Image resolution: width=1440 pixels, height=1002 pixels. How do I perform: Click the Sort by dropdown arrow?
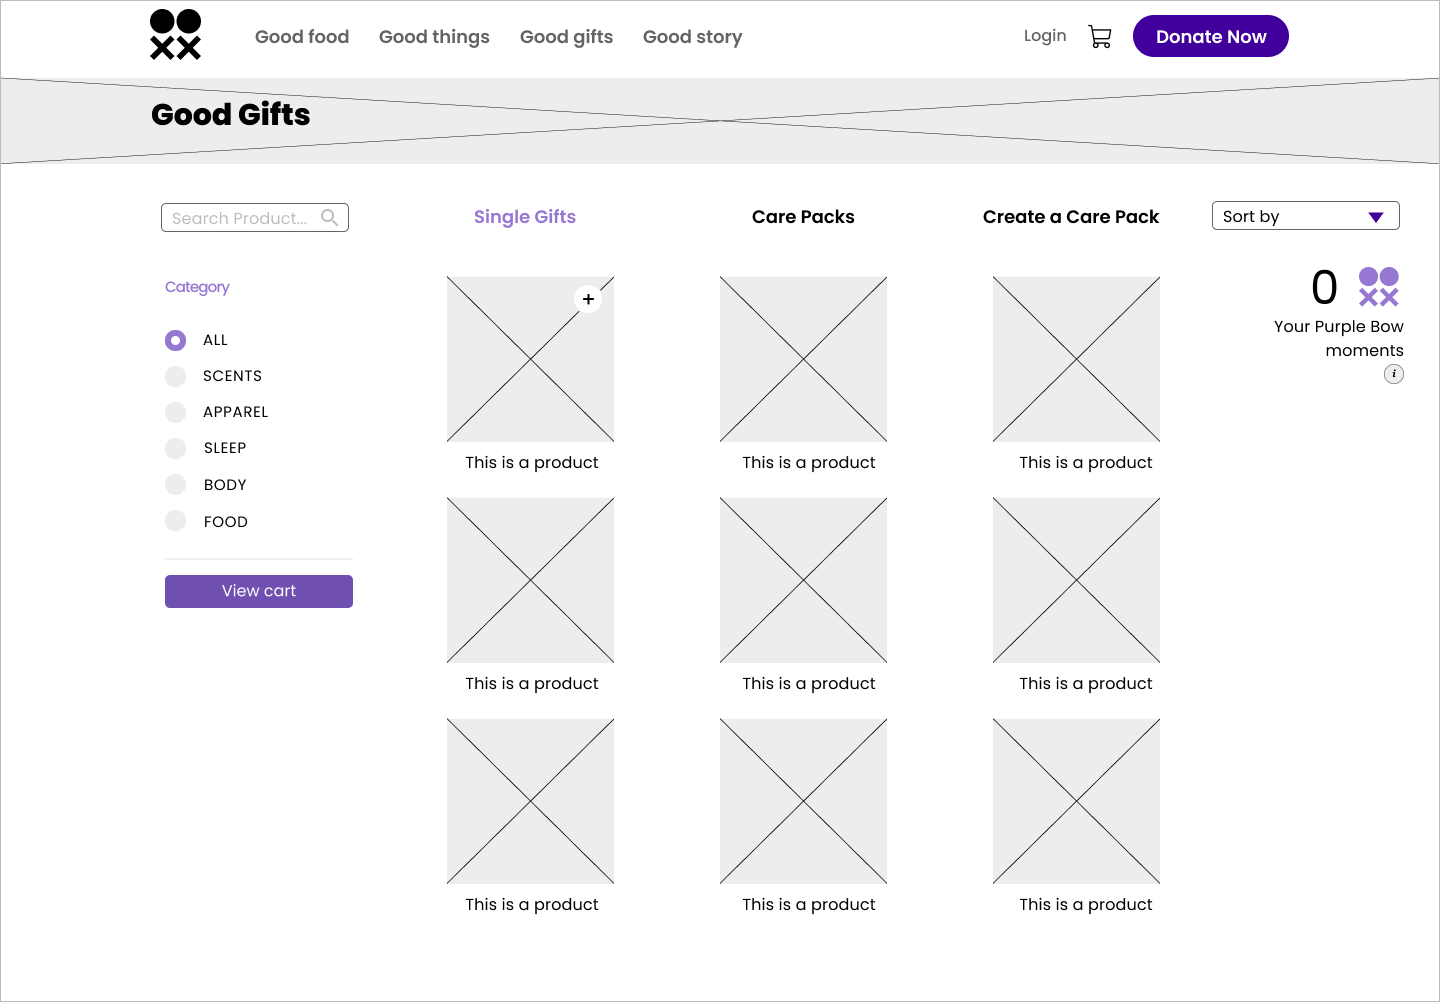coord(1375,217)
